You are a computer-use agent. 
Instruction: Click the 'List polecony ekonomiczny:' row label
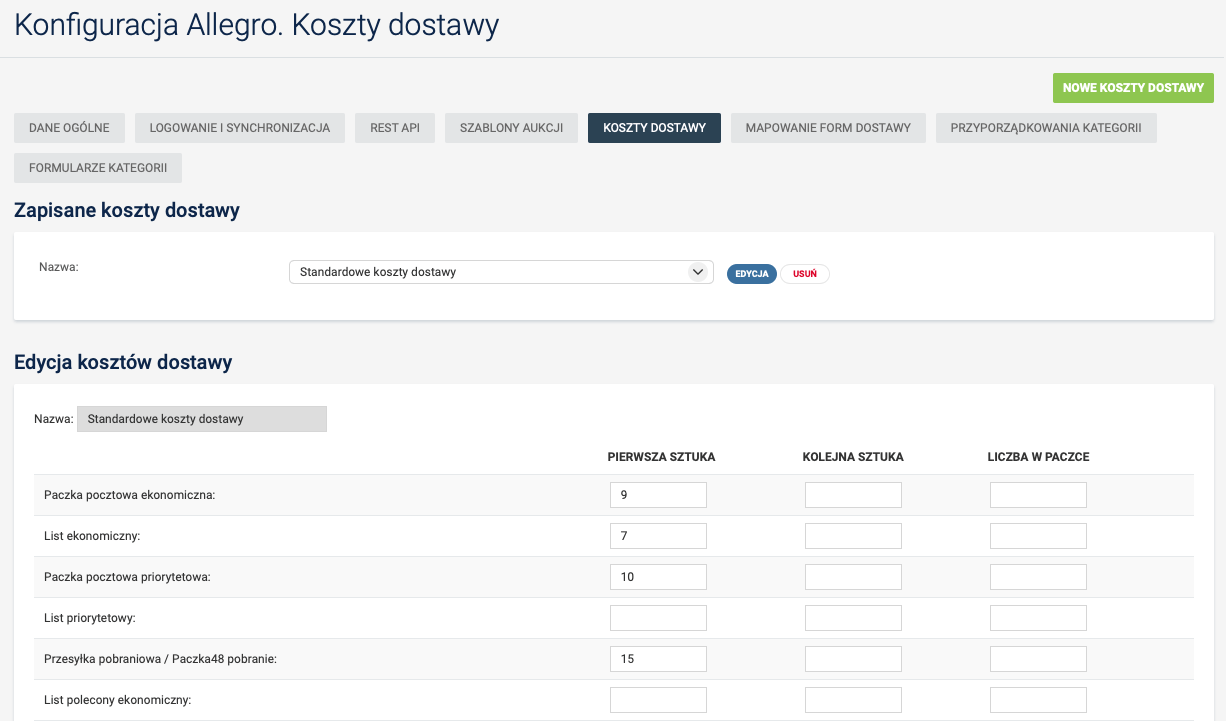click(118, 700)
